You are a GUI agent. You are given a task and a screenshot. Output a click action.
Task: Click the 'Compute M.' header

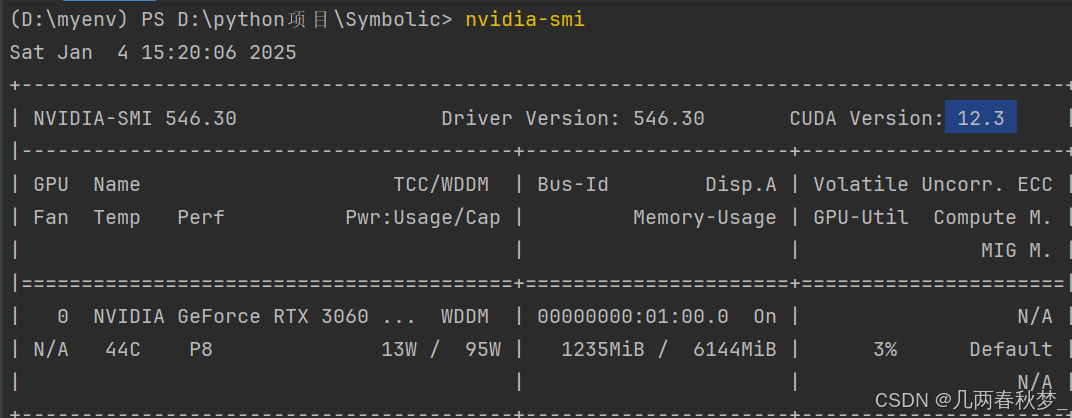click(993, 218)
